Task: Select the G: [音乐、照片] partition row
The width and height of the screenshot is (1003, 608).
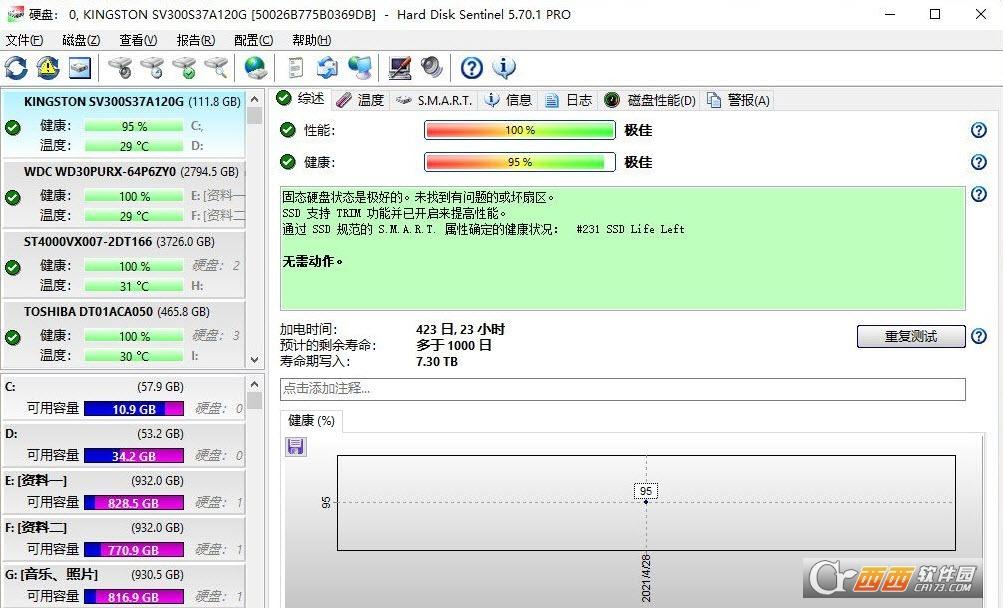Action: coord(123,585)
